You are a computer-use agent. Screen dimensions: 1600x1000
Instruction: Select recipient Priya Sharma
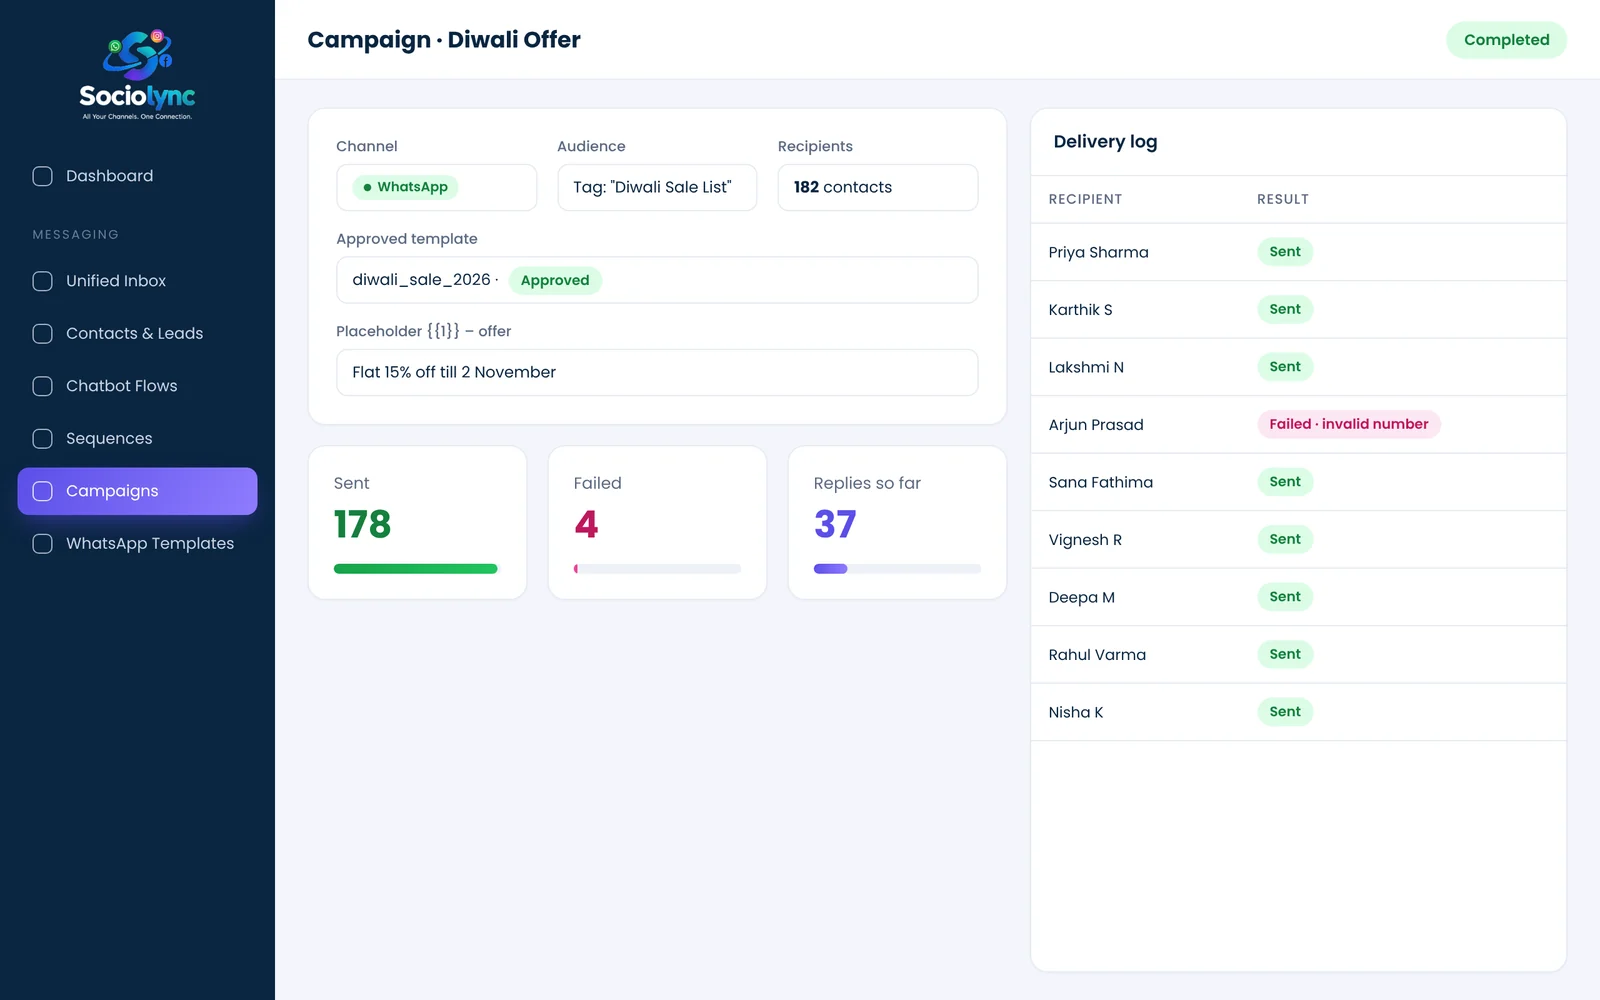click(1098, 252)
